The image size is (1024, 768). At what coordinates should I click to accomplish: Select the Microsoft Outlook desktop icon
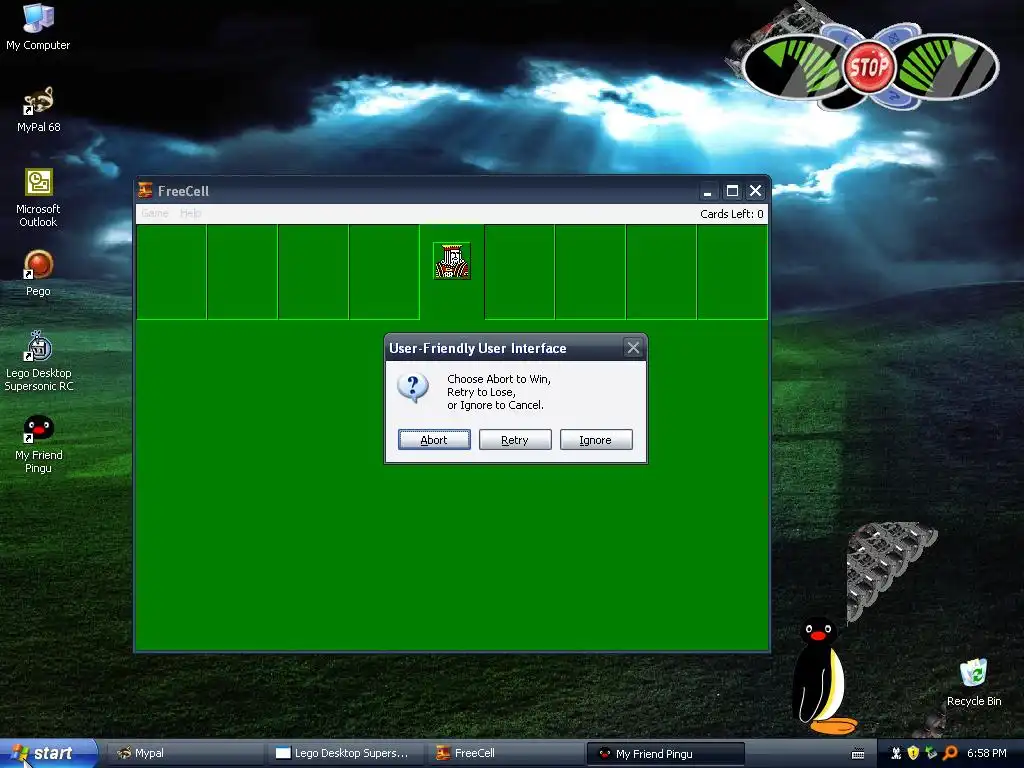coord(38,198)
